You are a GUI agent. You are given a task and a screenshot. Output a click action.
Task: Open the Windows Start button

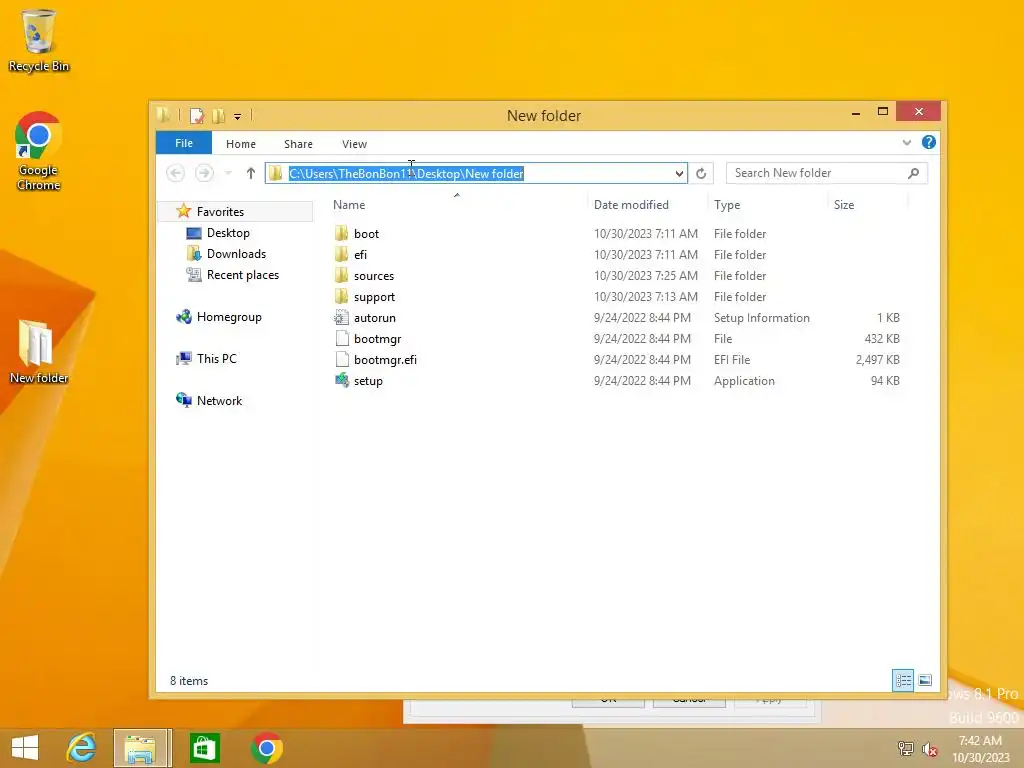pos(25,748)
